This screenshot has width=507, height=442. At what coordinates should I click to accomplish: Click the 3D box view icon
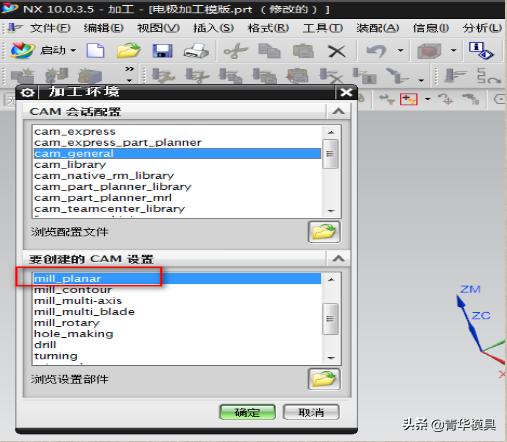(x=429, y=51)
